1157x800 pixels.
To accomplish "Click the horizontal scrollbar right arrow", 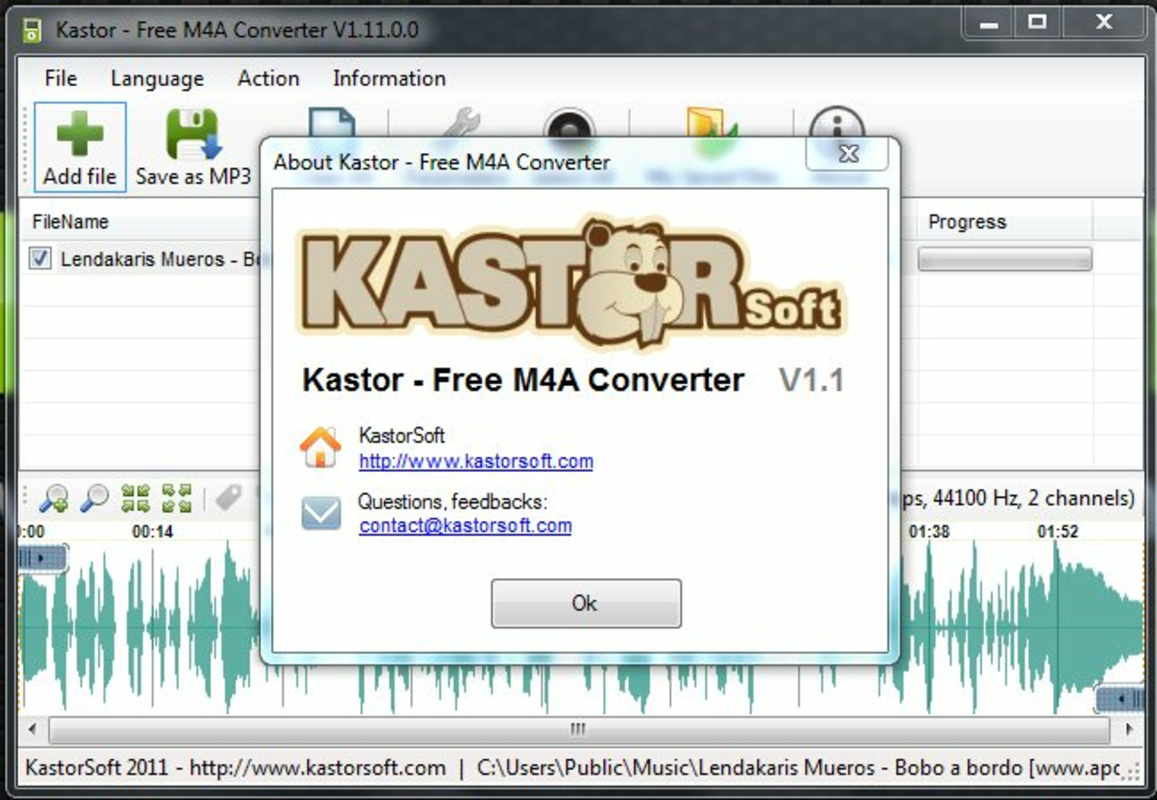I will coord(1129,730).
